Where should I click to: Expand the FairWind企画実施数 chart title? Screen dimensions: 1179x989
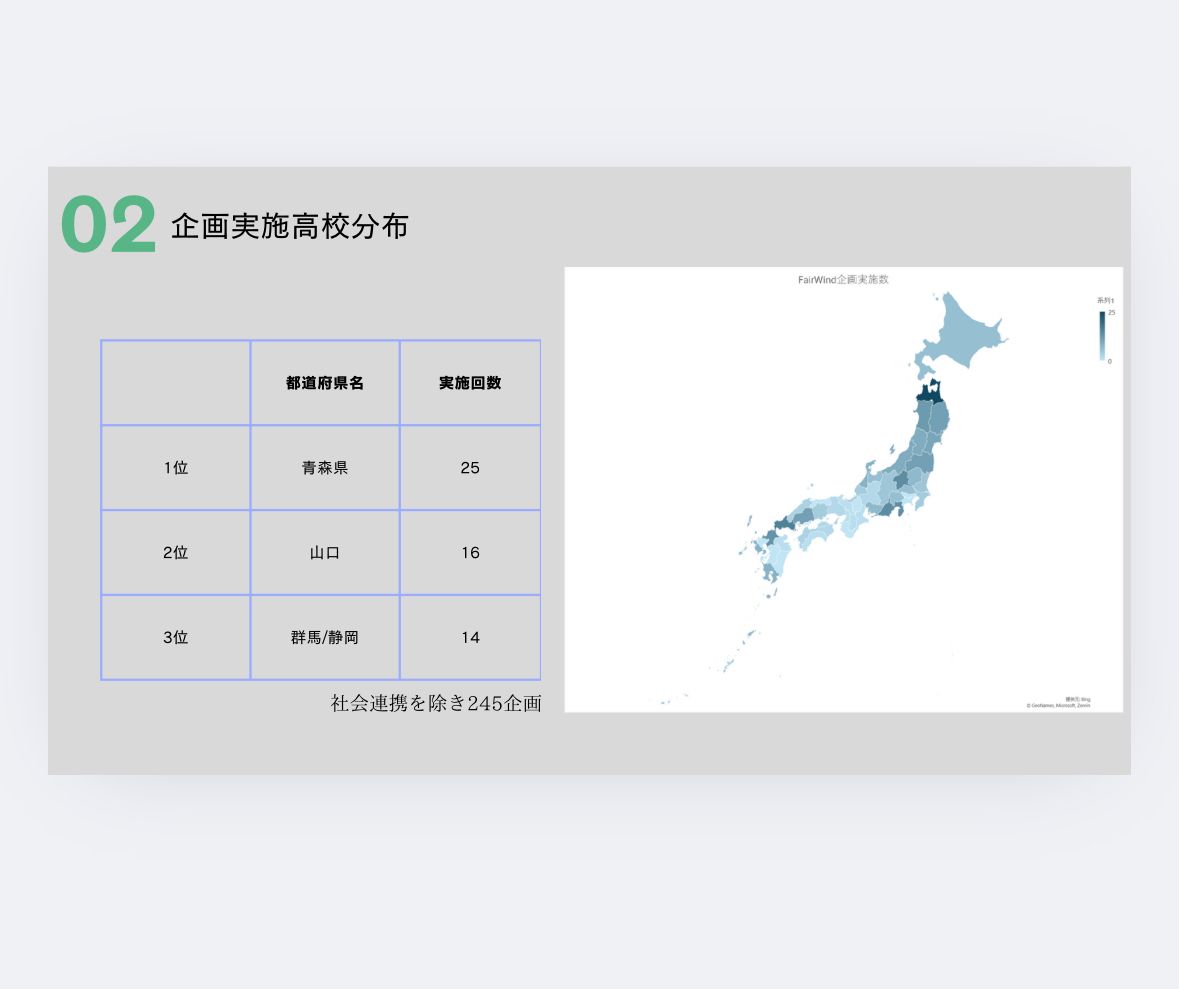(x=843, y=281)
